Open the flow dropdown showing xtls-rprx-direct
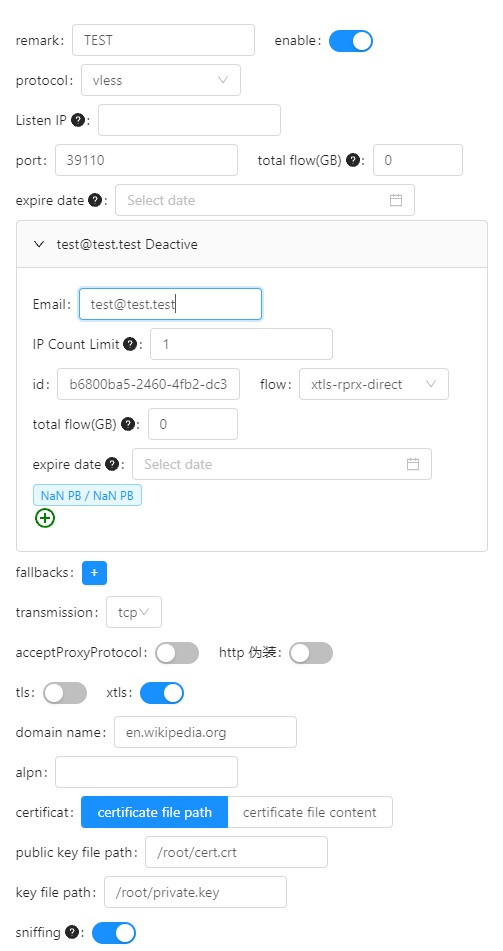 pos(374,384)
